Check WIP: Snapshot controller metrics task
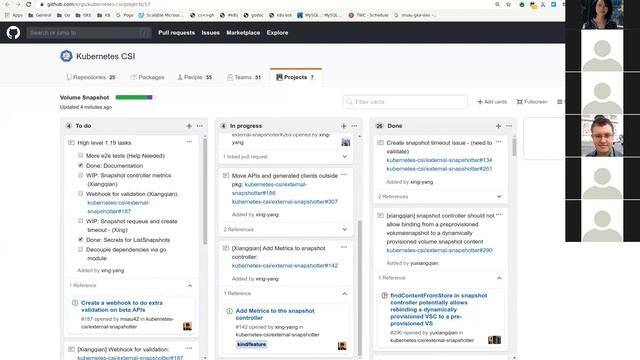 pos(80,175)
